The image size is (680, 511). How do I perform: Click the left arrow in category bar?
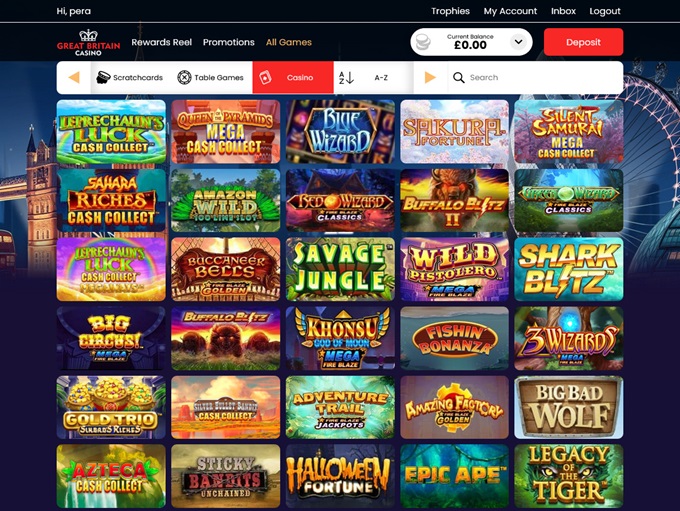[x=74, y=78]
